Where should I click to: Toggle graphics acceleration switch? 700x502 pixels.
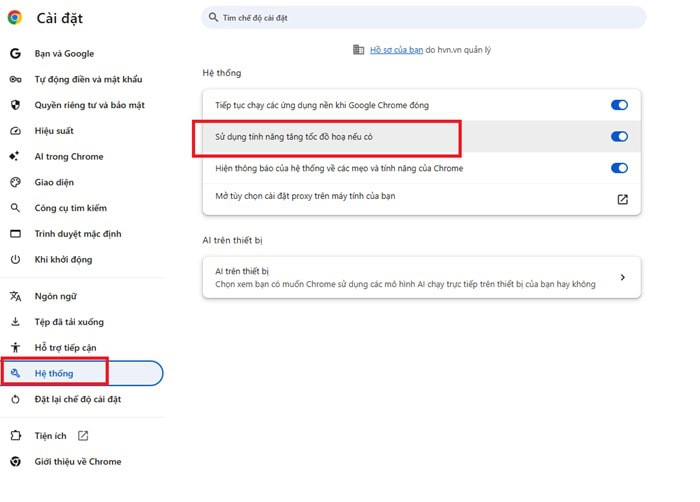pyautogui.click(x=619, y=136)
